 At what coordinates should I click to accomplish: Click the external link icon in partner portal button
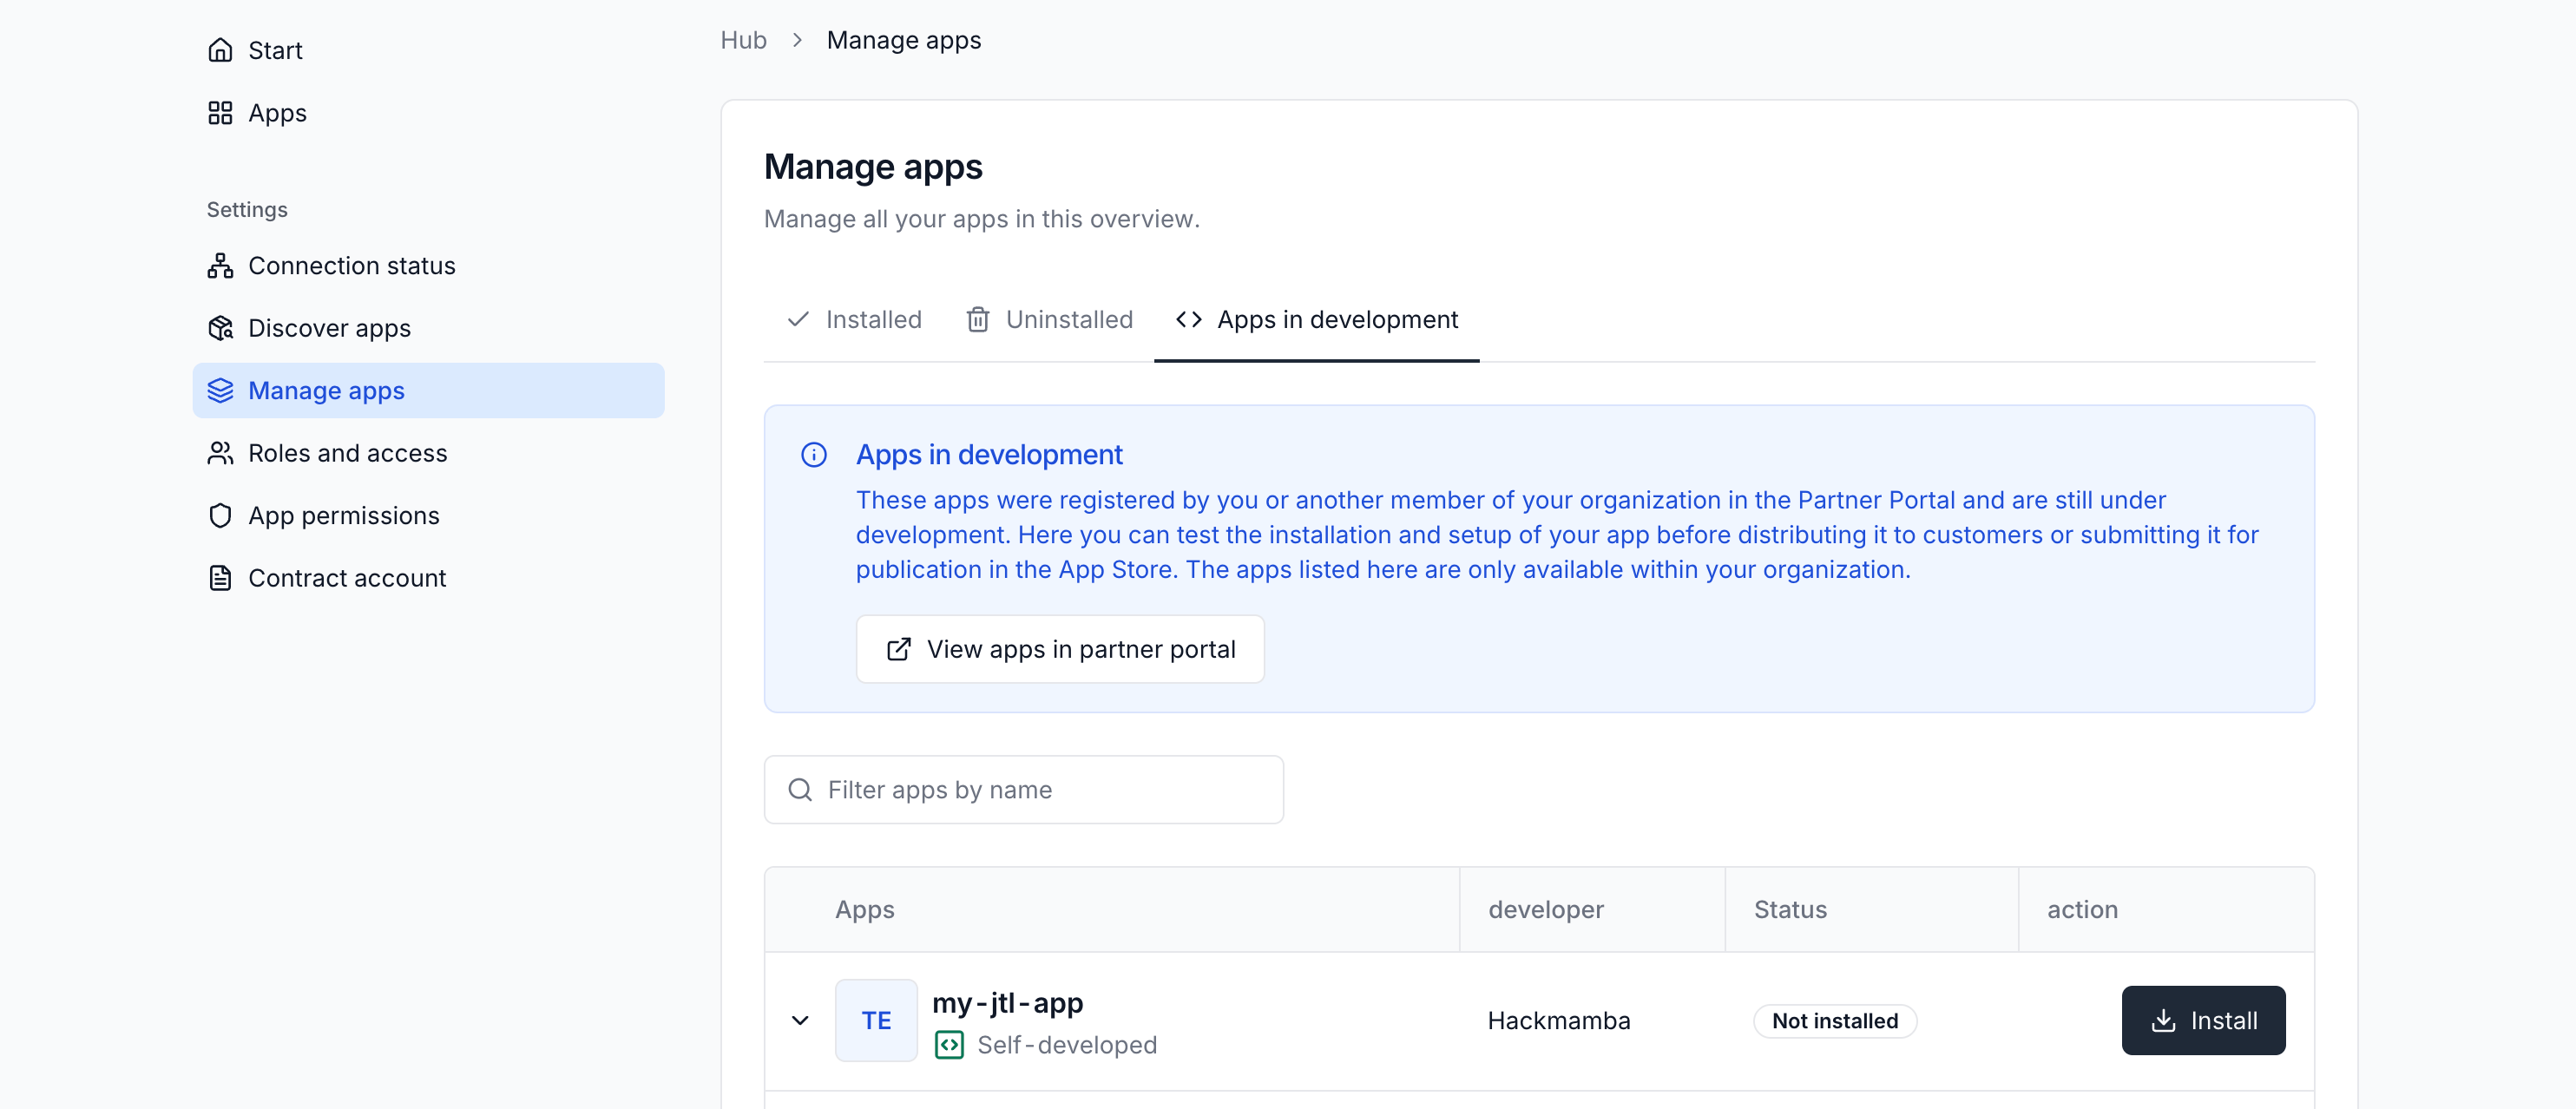click(899, 649)
